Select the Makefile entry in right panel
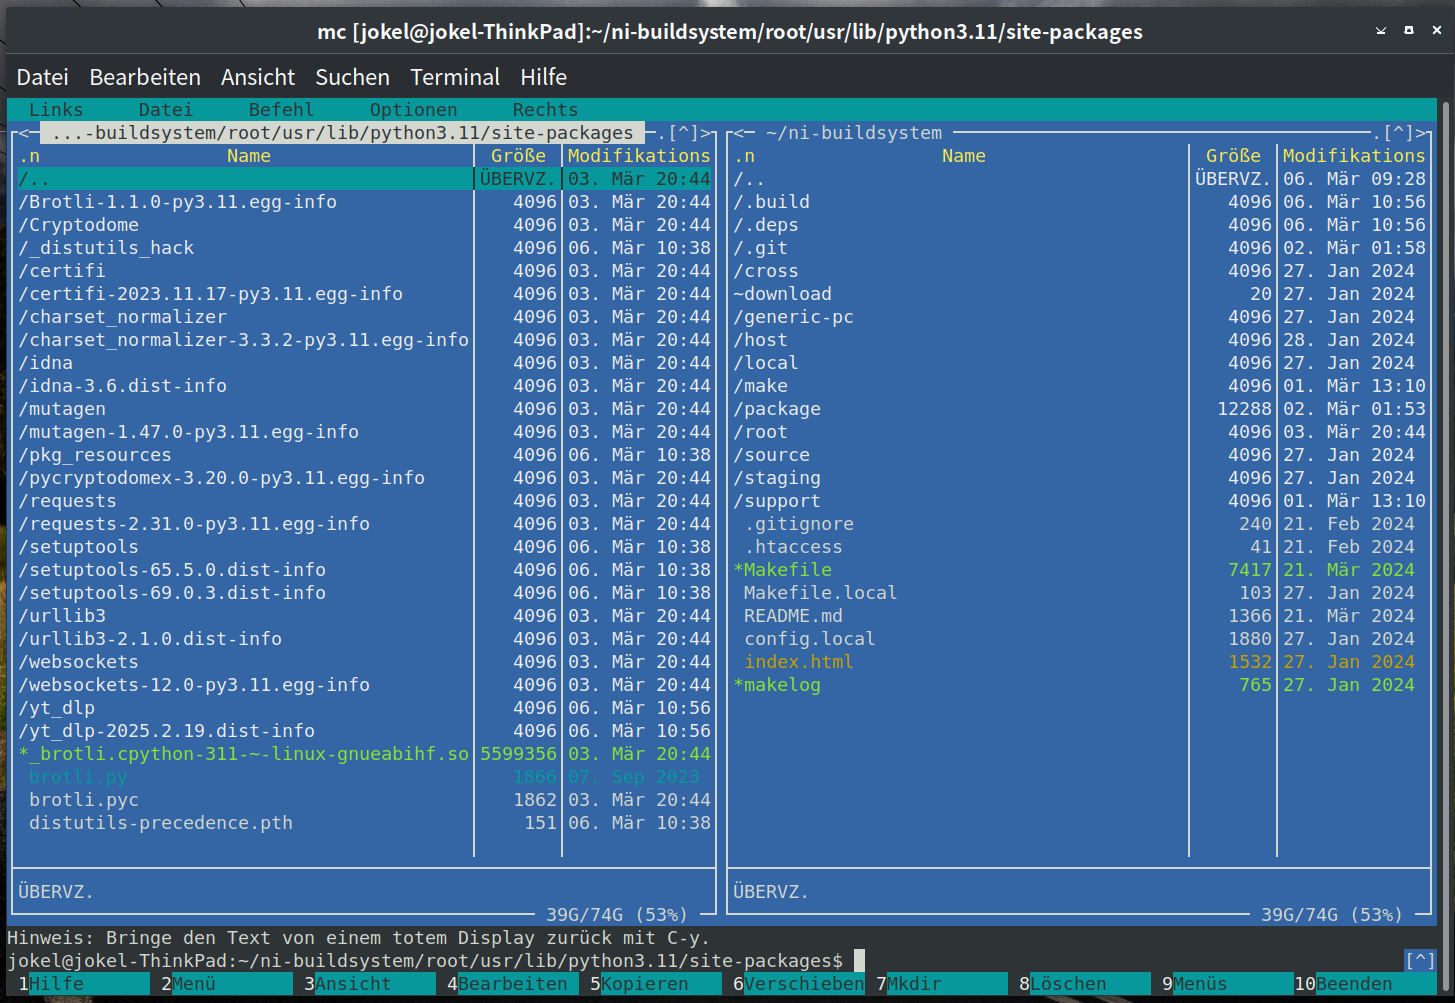The height and width of the screenshot is (1003, 1455). pyautogui.click(x=787, y=570)
